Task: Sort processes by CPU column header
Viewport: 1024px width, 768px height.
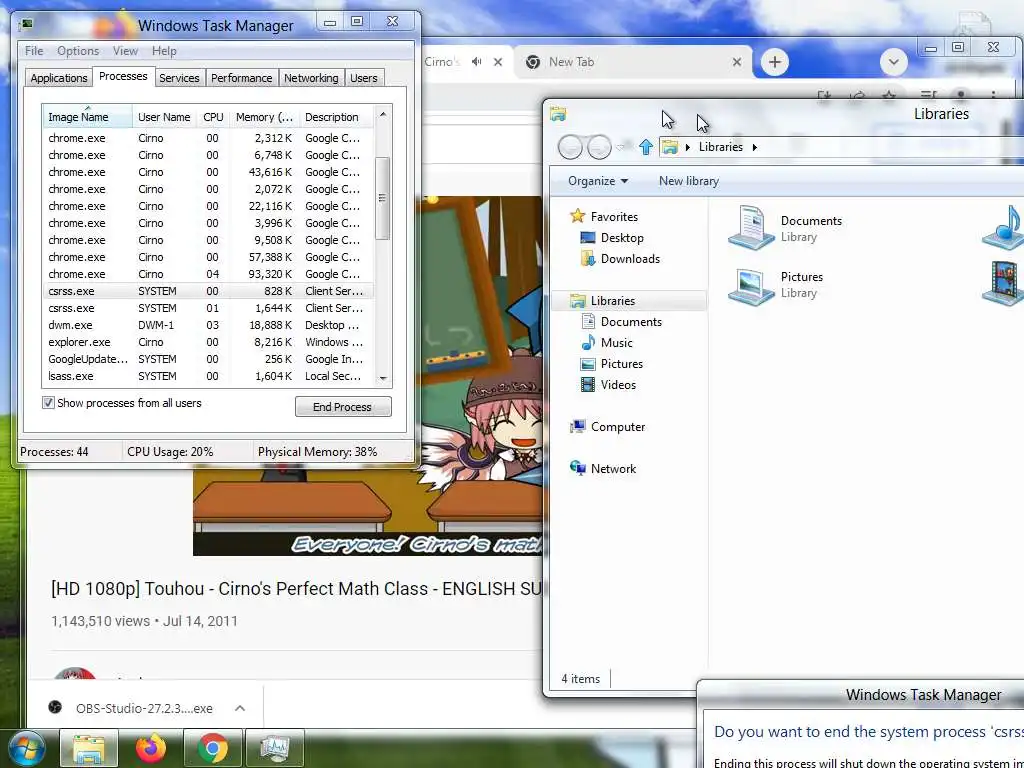Action: [213, 116]
